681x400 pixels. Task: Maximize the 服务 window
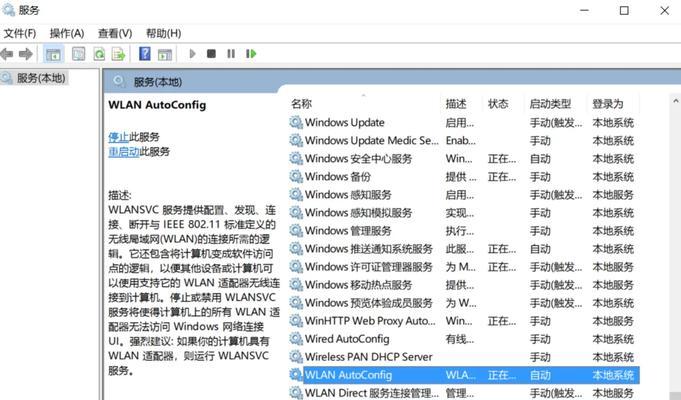[624, 10]
